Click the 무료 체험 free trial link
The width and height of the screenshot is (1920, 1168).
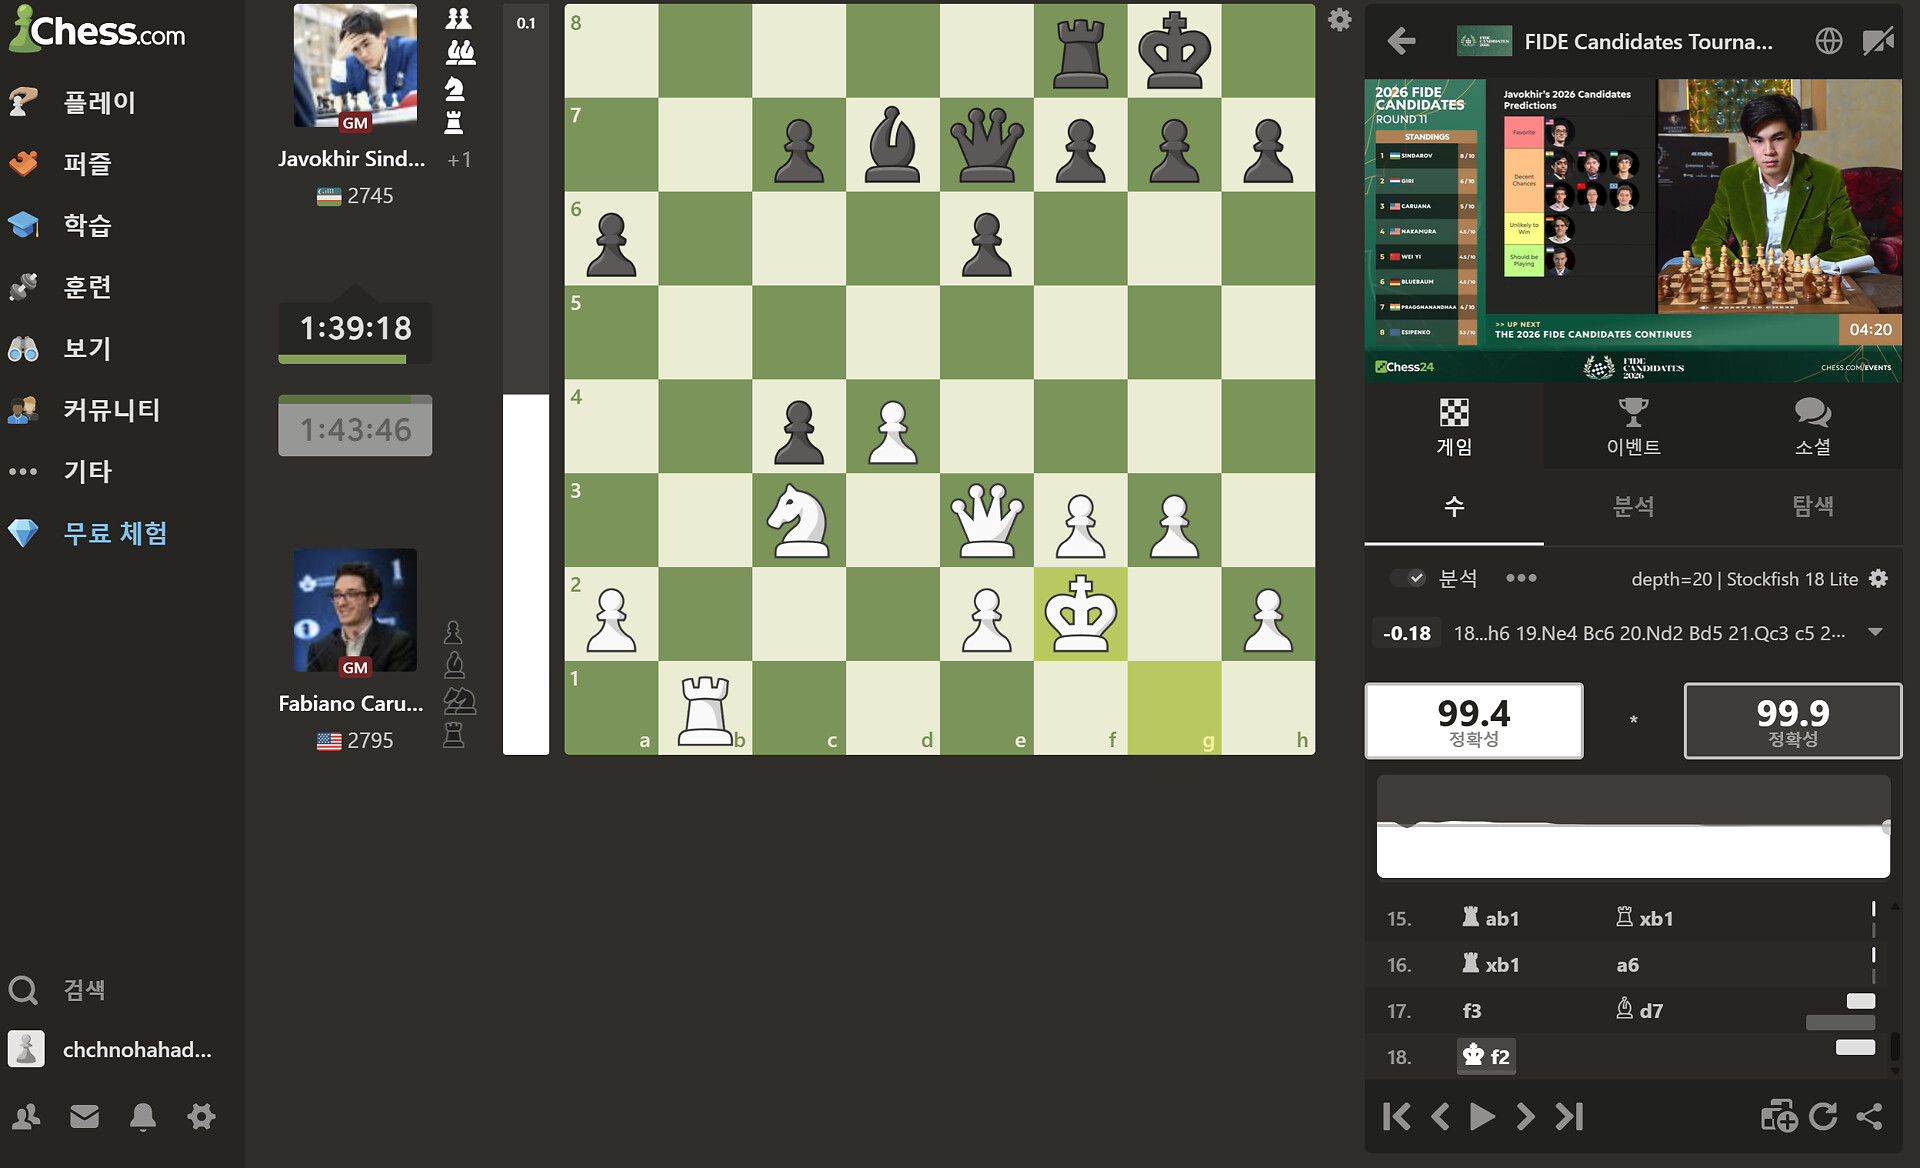[x=115, y=533]
